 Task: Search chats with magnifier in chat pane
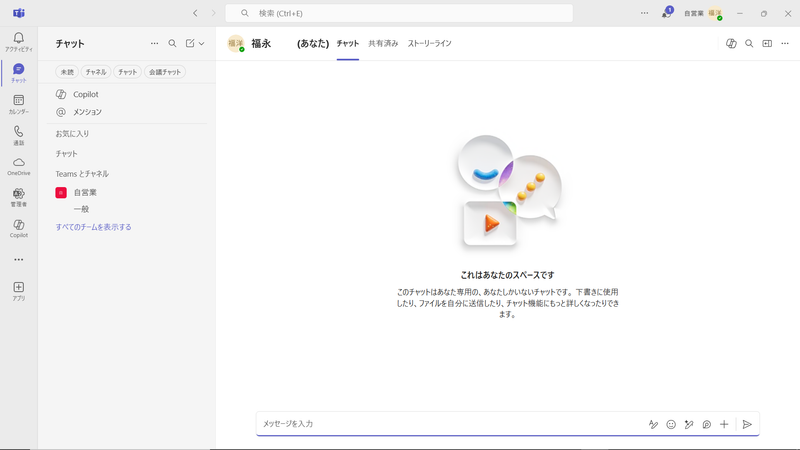(172, 43)
